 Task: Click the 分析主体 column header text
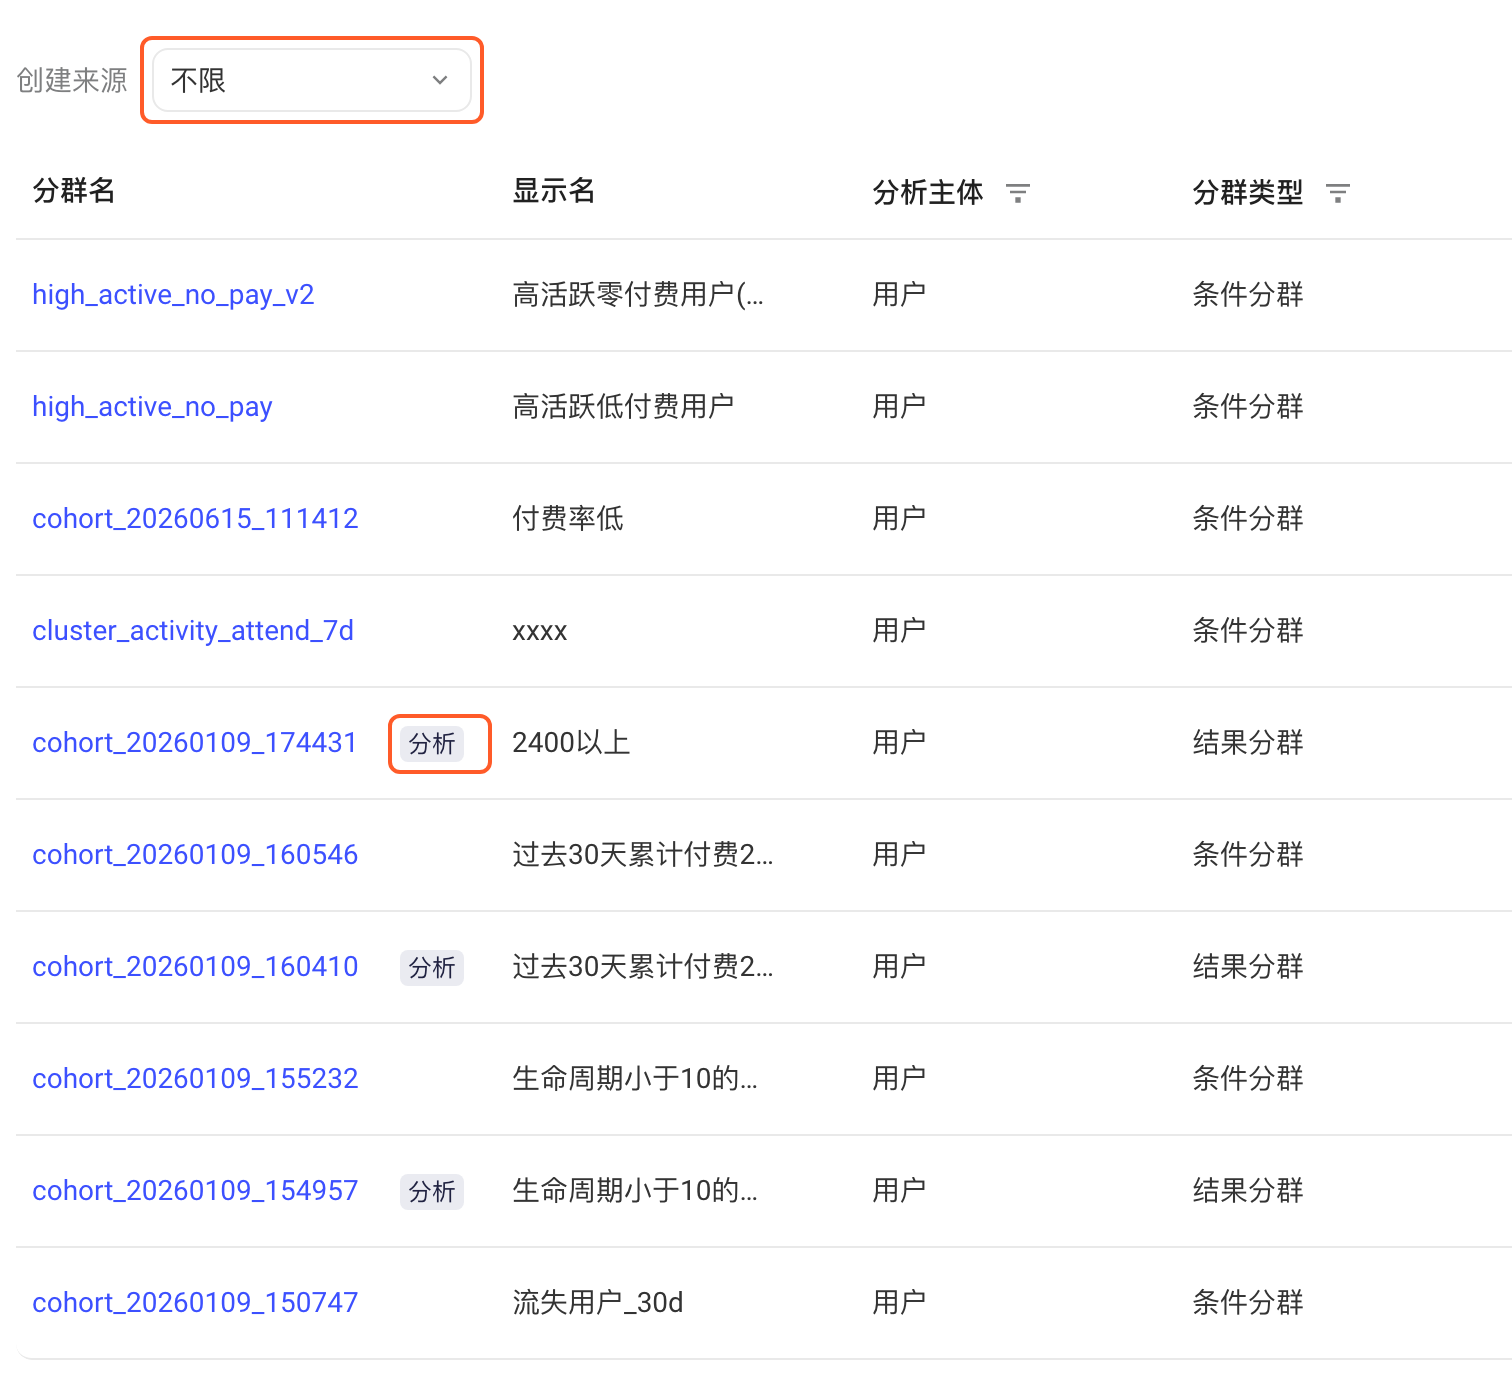[928, 193]
